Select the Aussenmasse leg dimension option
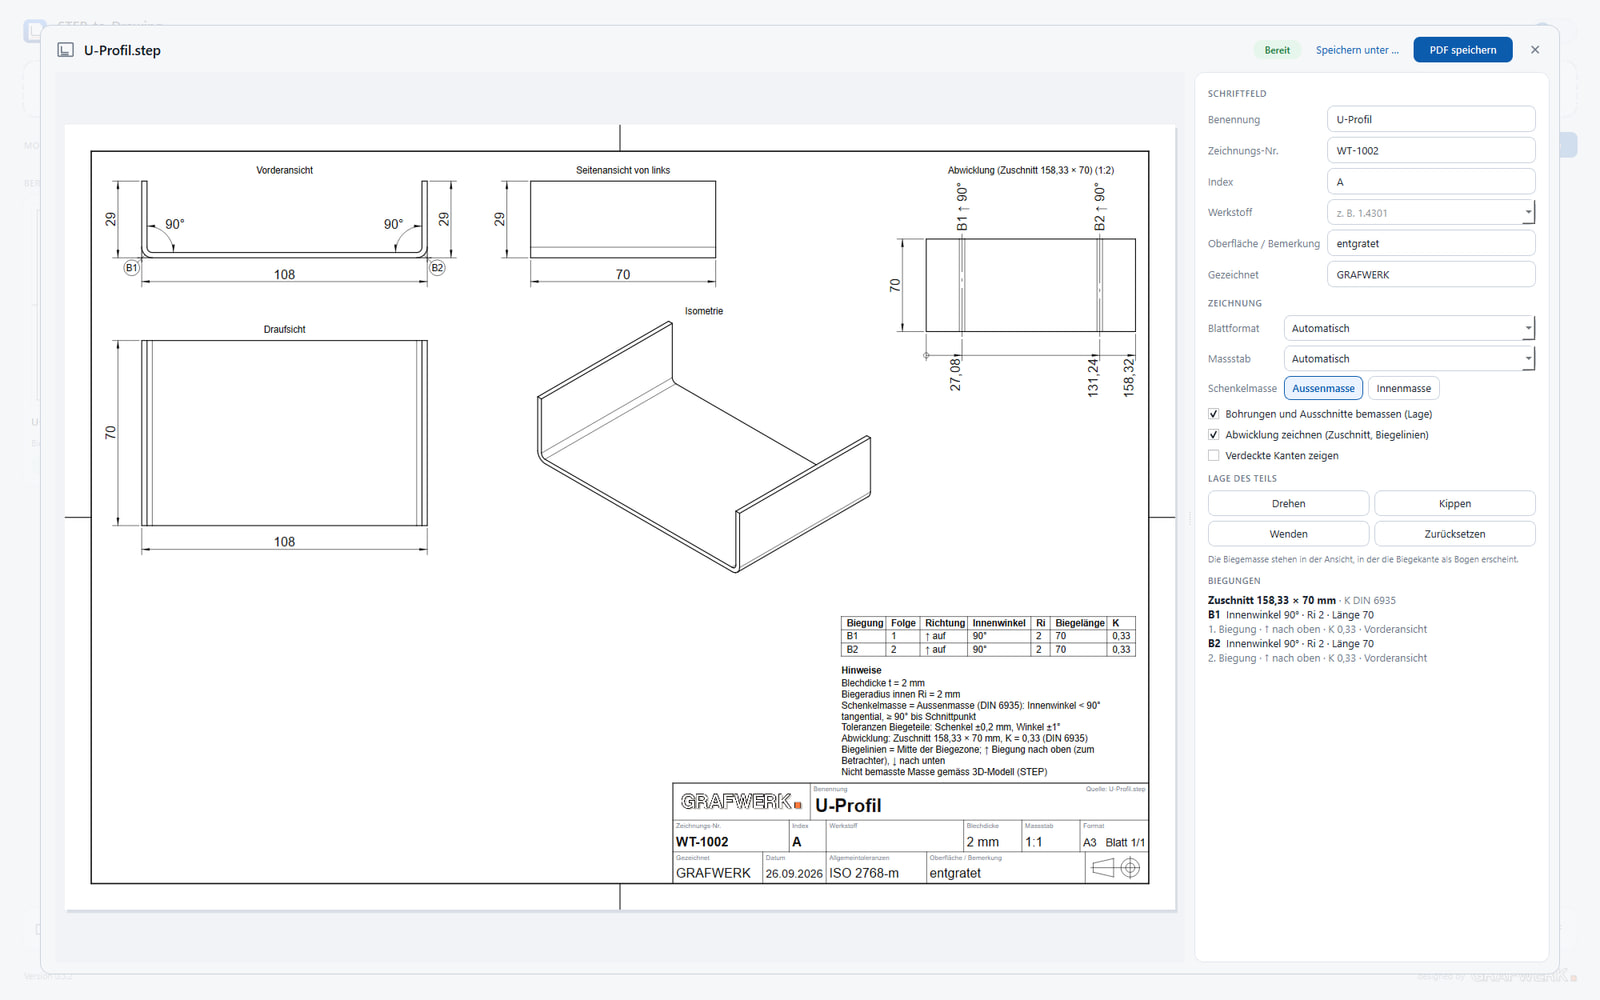This screenshot has width=1600, height=1000. (1323, 389)
